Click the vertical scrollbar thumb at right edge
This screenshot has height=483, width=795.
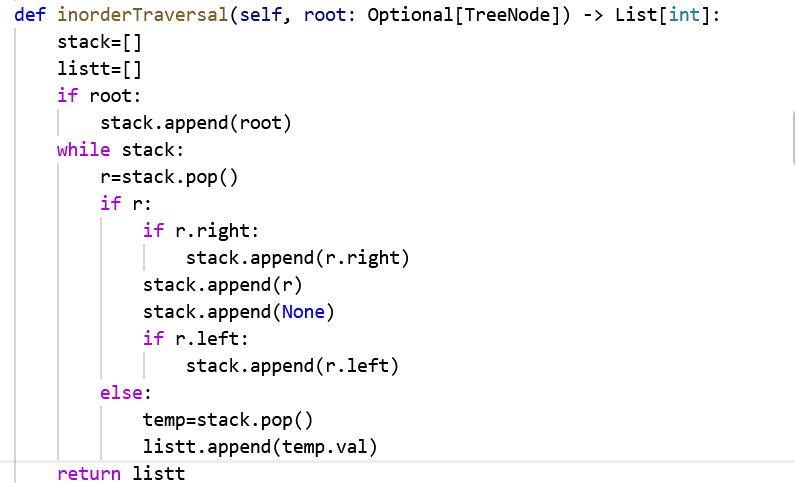[x=792, y=138]
